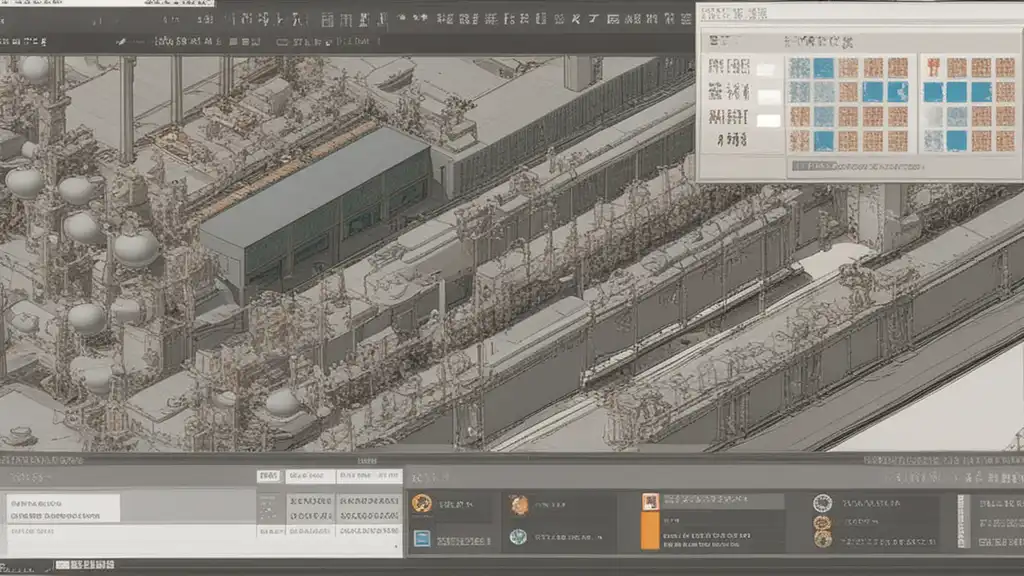The height and width of the screenshot is (576, 1024).
Task: Pick the blue swatch in left palette grid's top row
Action: [x=823, y=67]
